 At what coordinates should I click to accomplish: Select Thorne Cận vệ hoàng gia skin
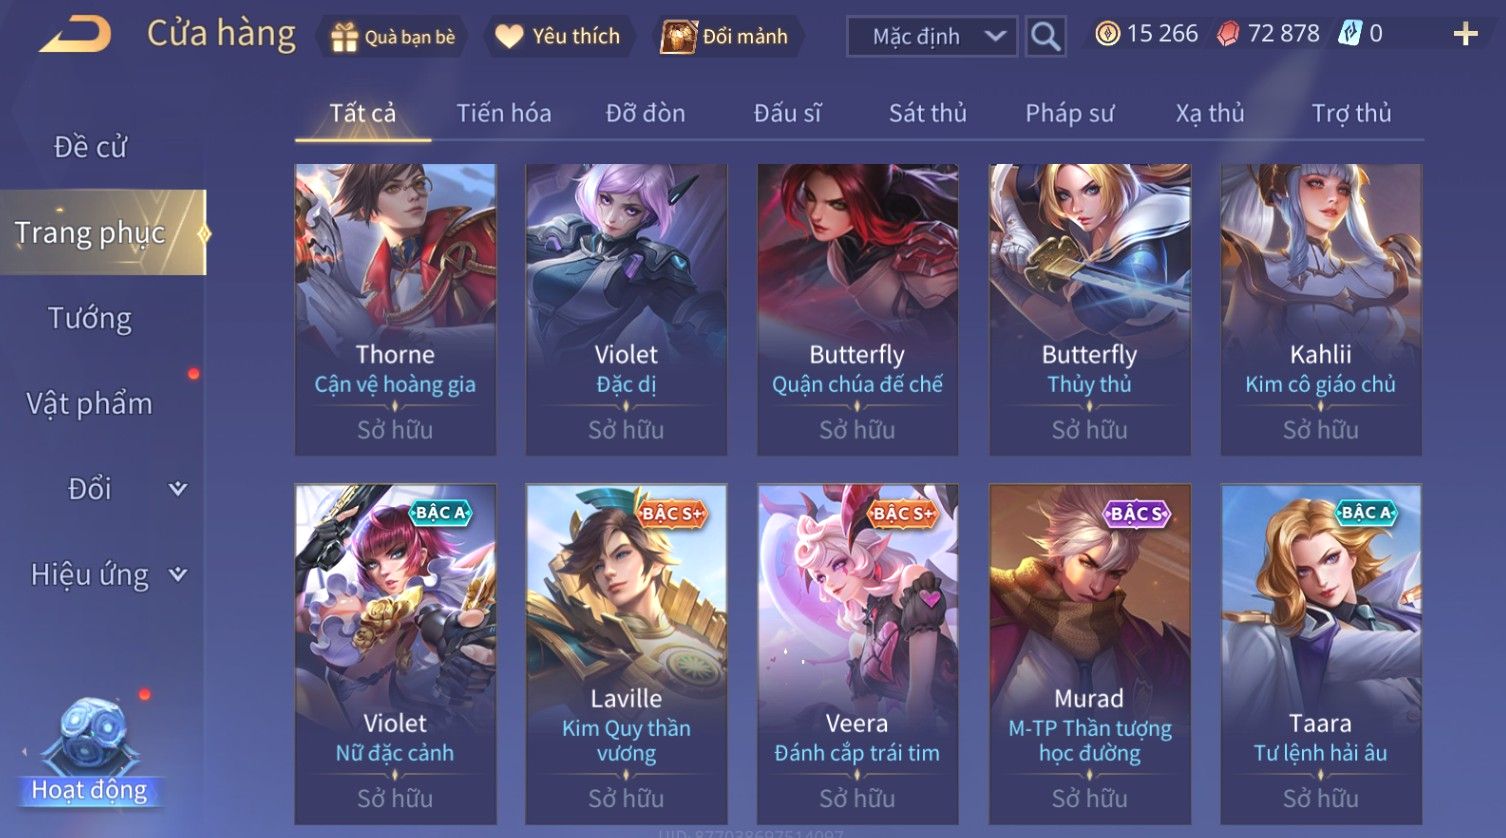coord(395,310)
